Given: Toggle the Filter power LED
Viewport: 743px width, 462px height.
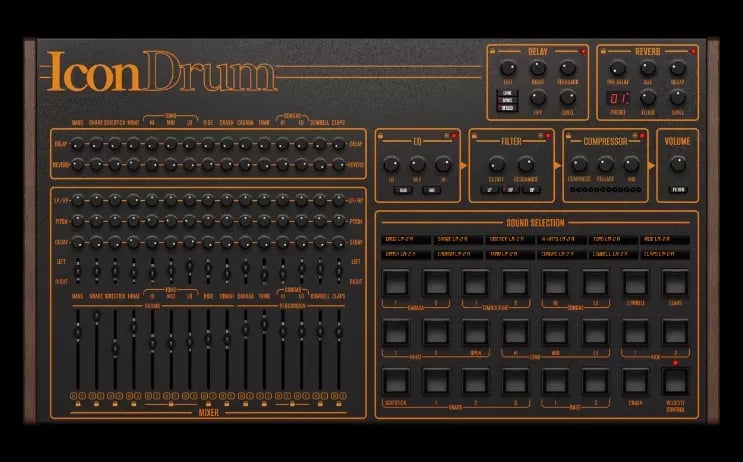Looking at the screenshot, I should (548, 136).
